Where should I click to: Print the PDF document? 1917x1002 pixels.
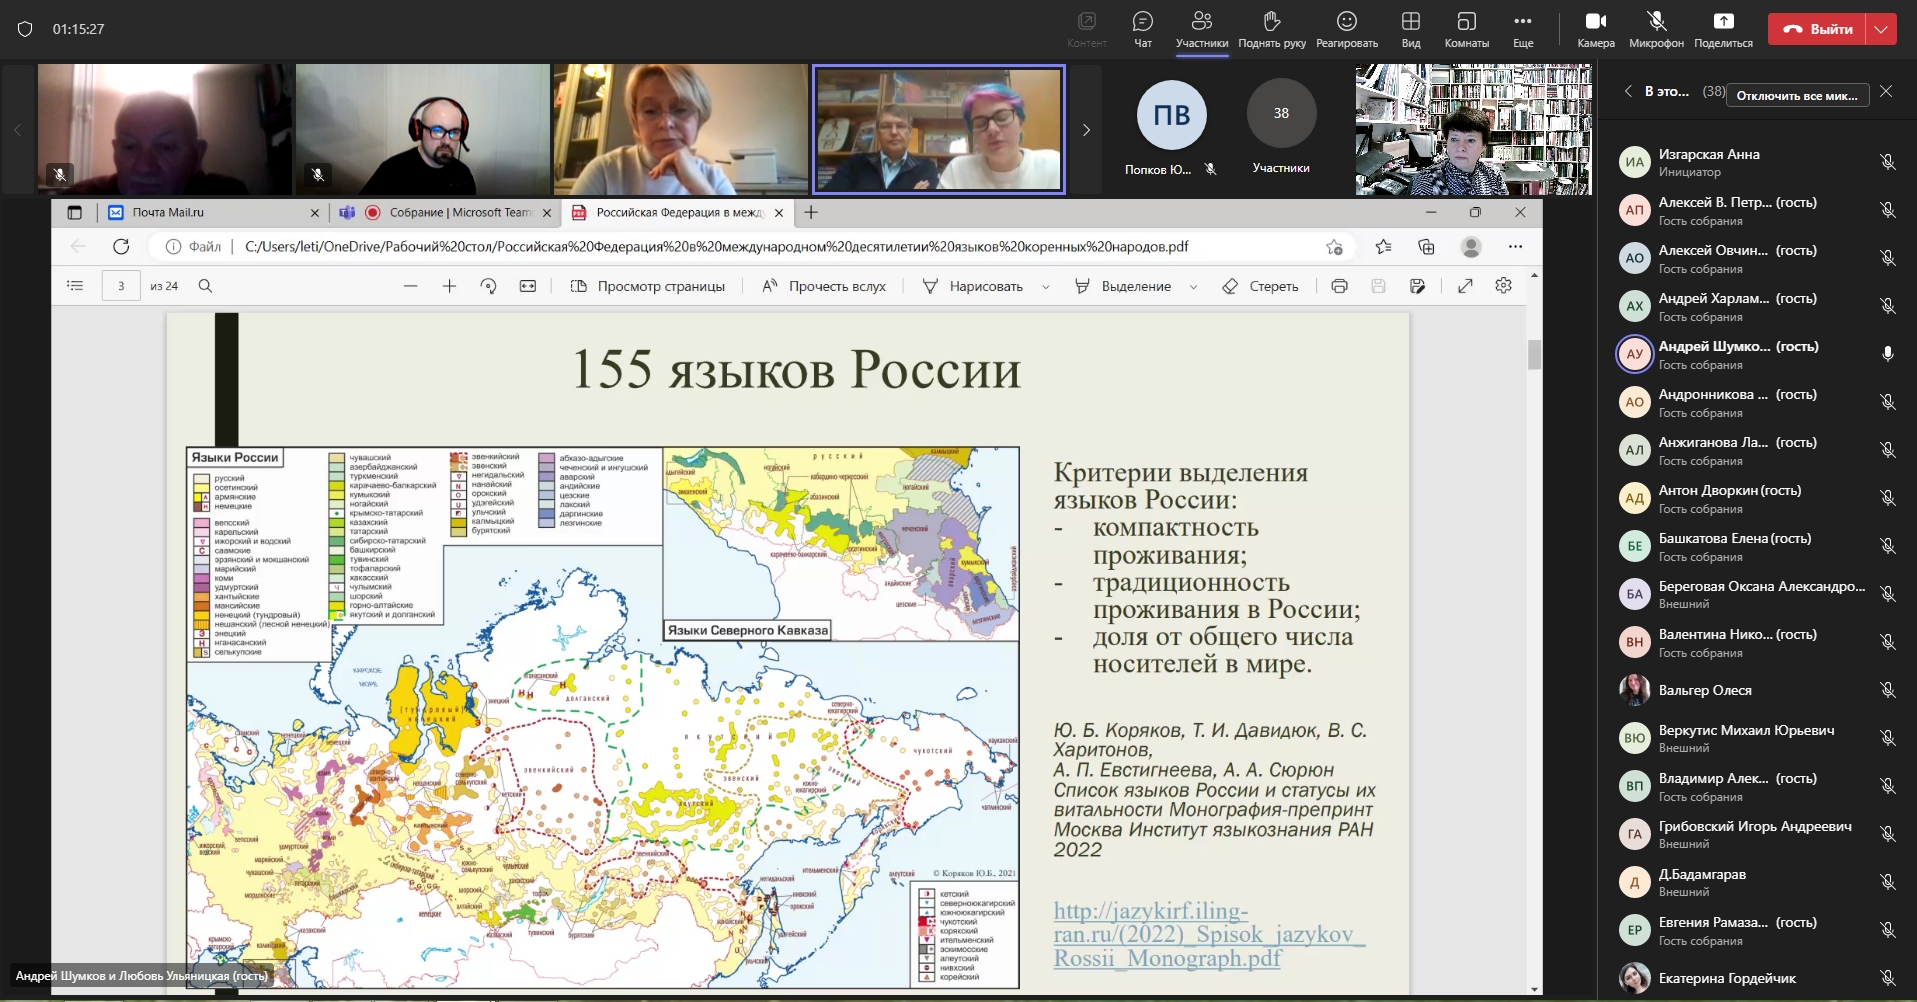pyautogui.click(x=1339, y=286)
